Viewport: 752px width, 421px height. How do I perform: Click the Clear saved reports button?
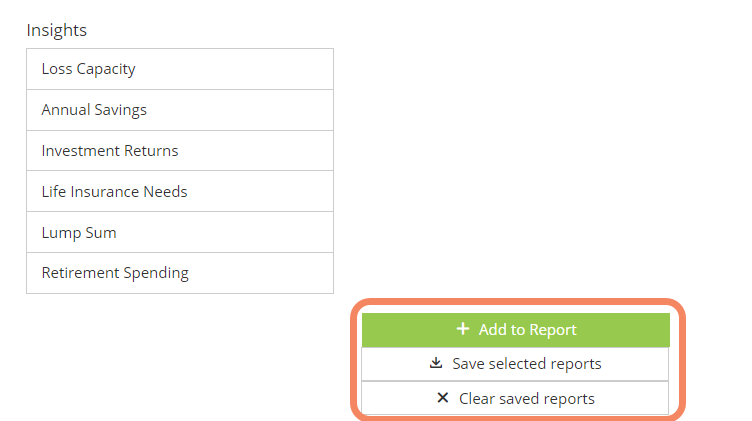click(x=515, y=398)
